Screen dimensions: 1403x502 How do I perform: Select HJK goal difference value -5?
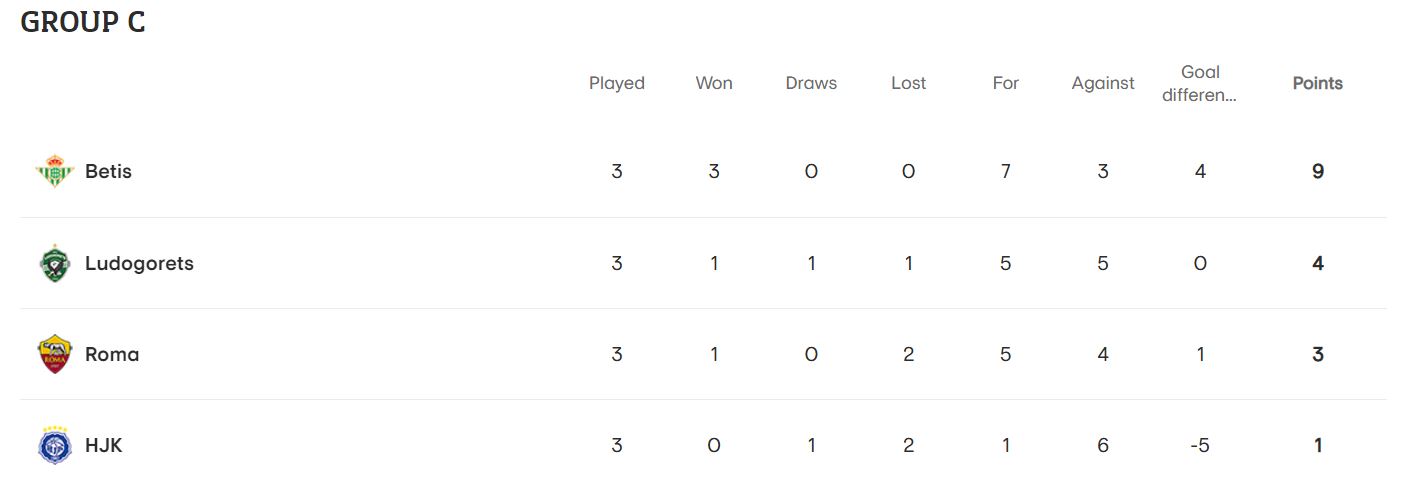pyautogui.click(x=1200, y=446)
